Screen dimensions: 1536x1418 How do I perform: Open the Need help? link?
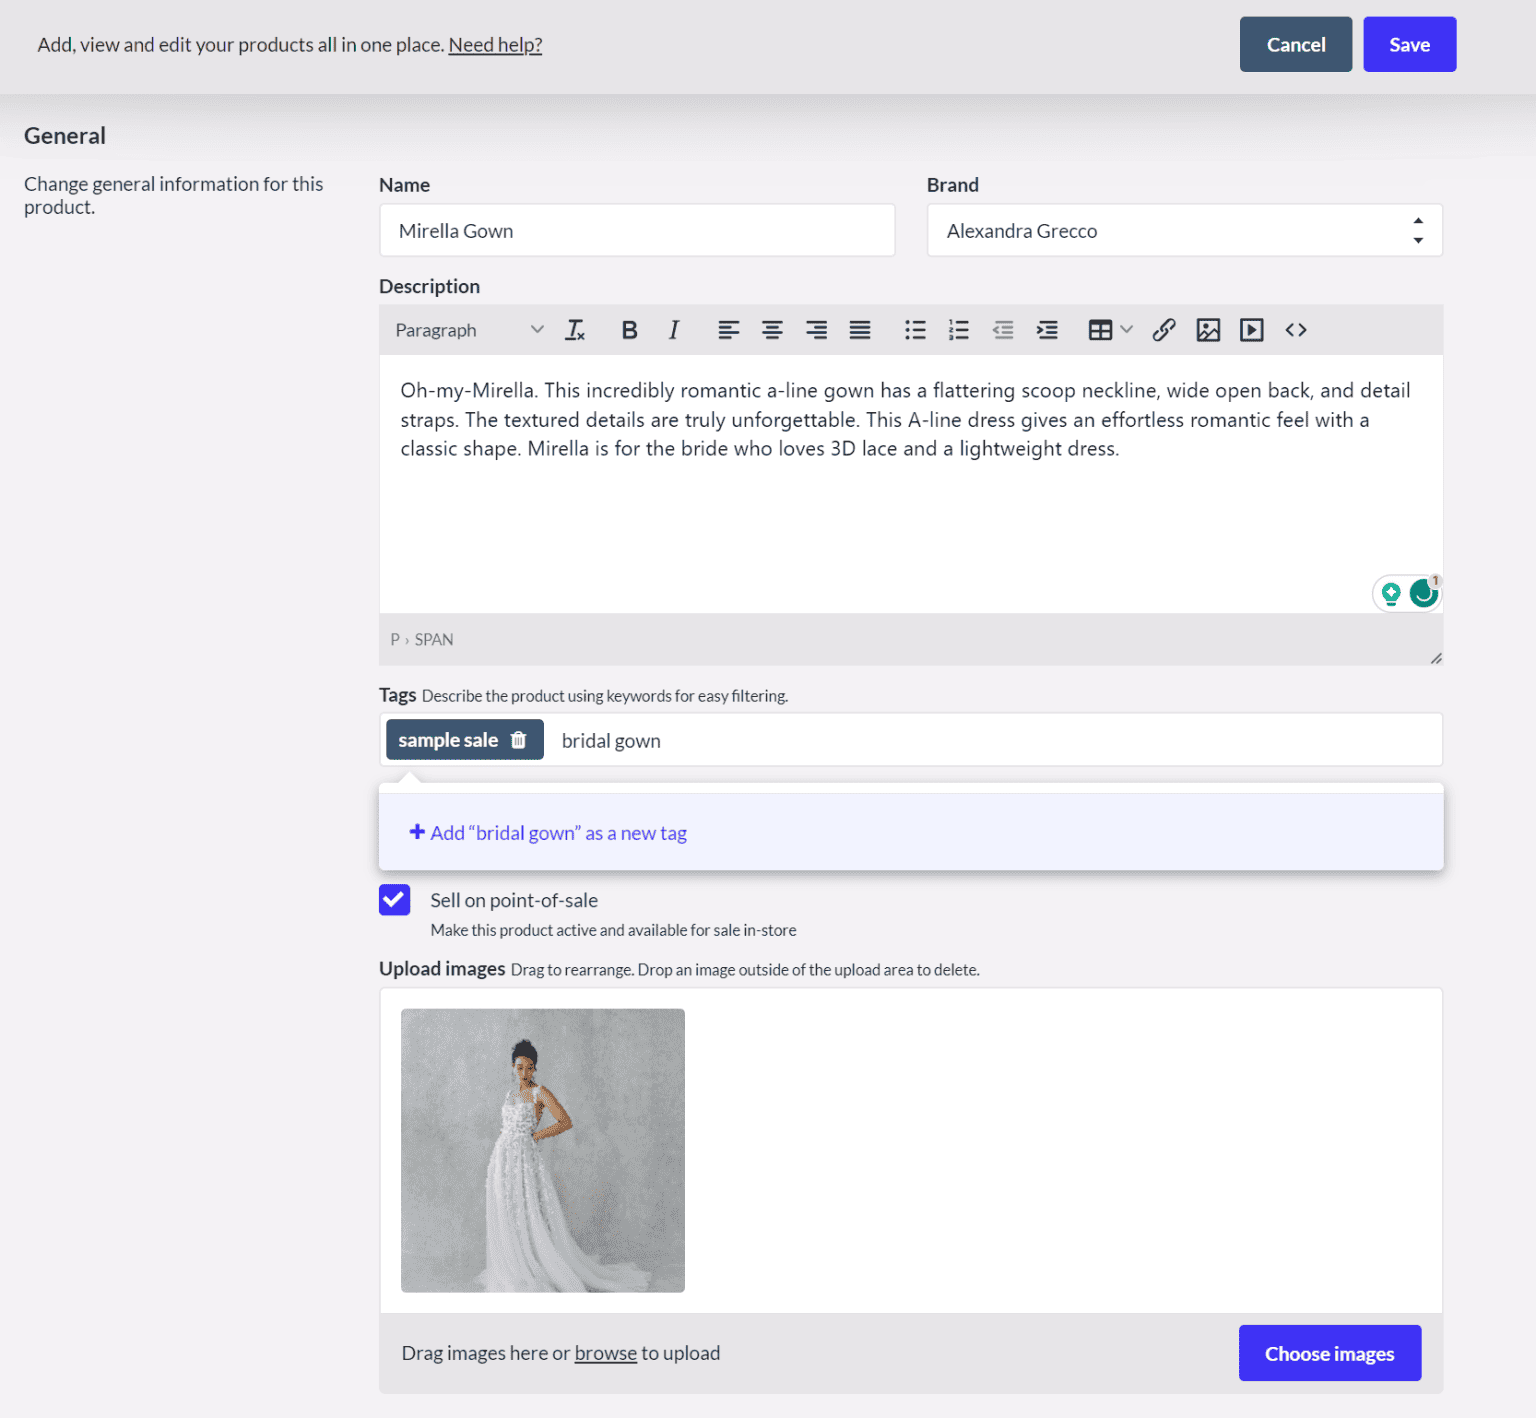495,45
